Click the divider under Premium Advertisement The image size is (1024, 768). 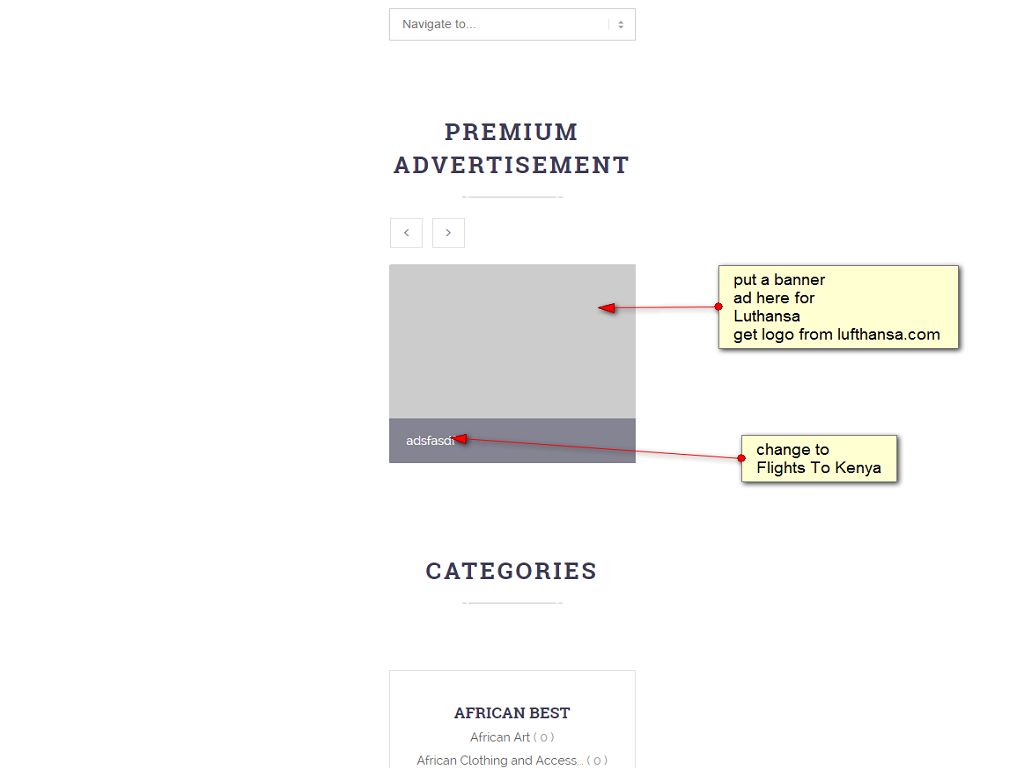click(x=512, y=197)
